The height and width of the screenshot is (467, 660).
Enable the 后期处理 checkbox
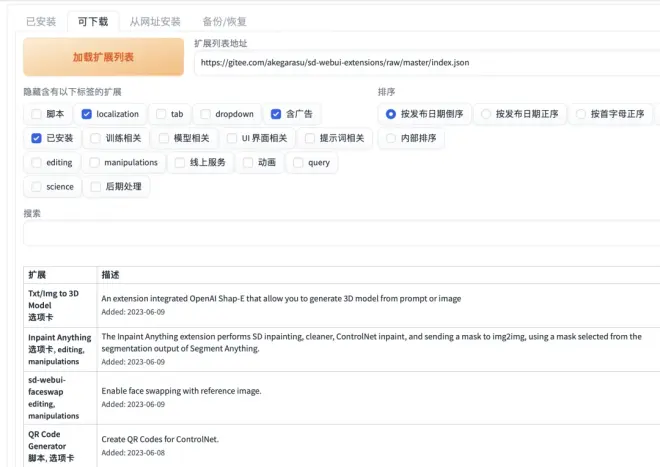(96, 186)
